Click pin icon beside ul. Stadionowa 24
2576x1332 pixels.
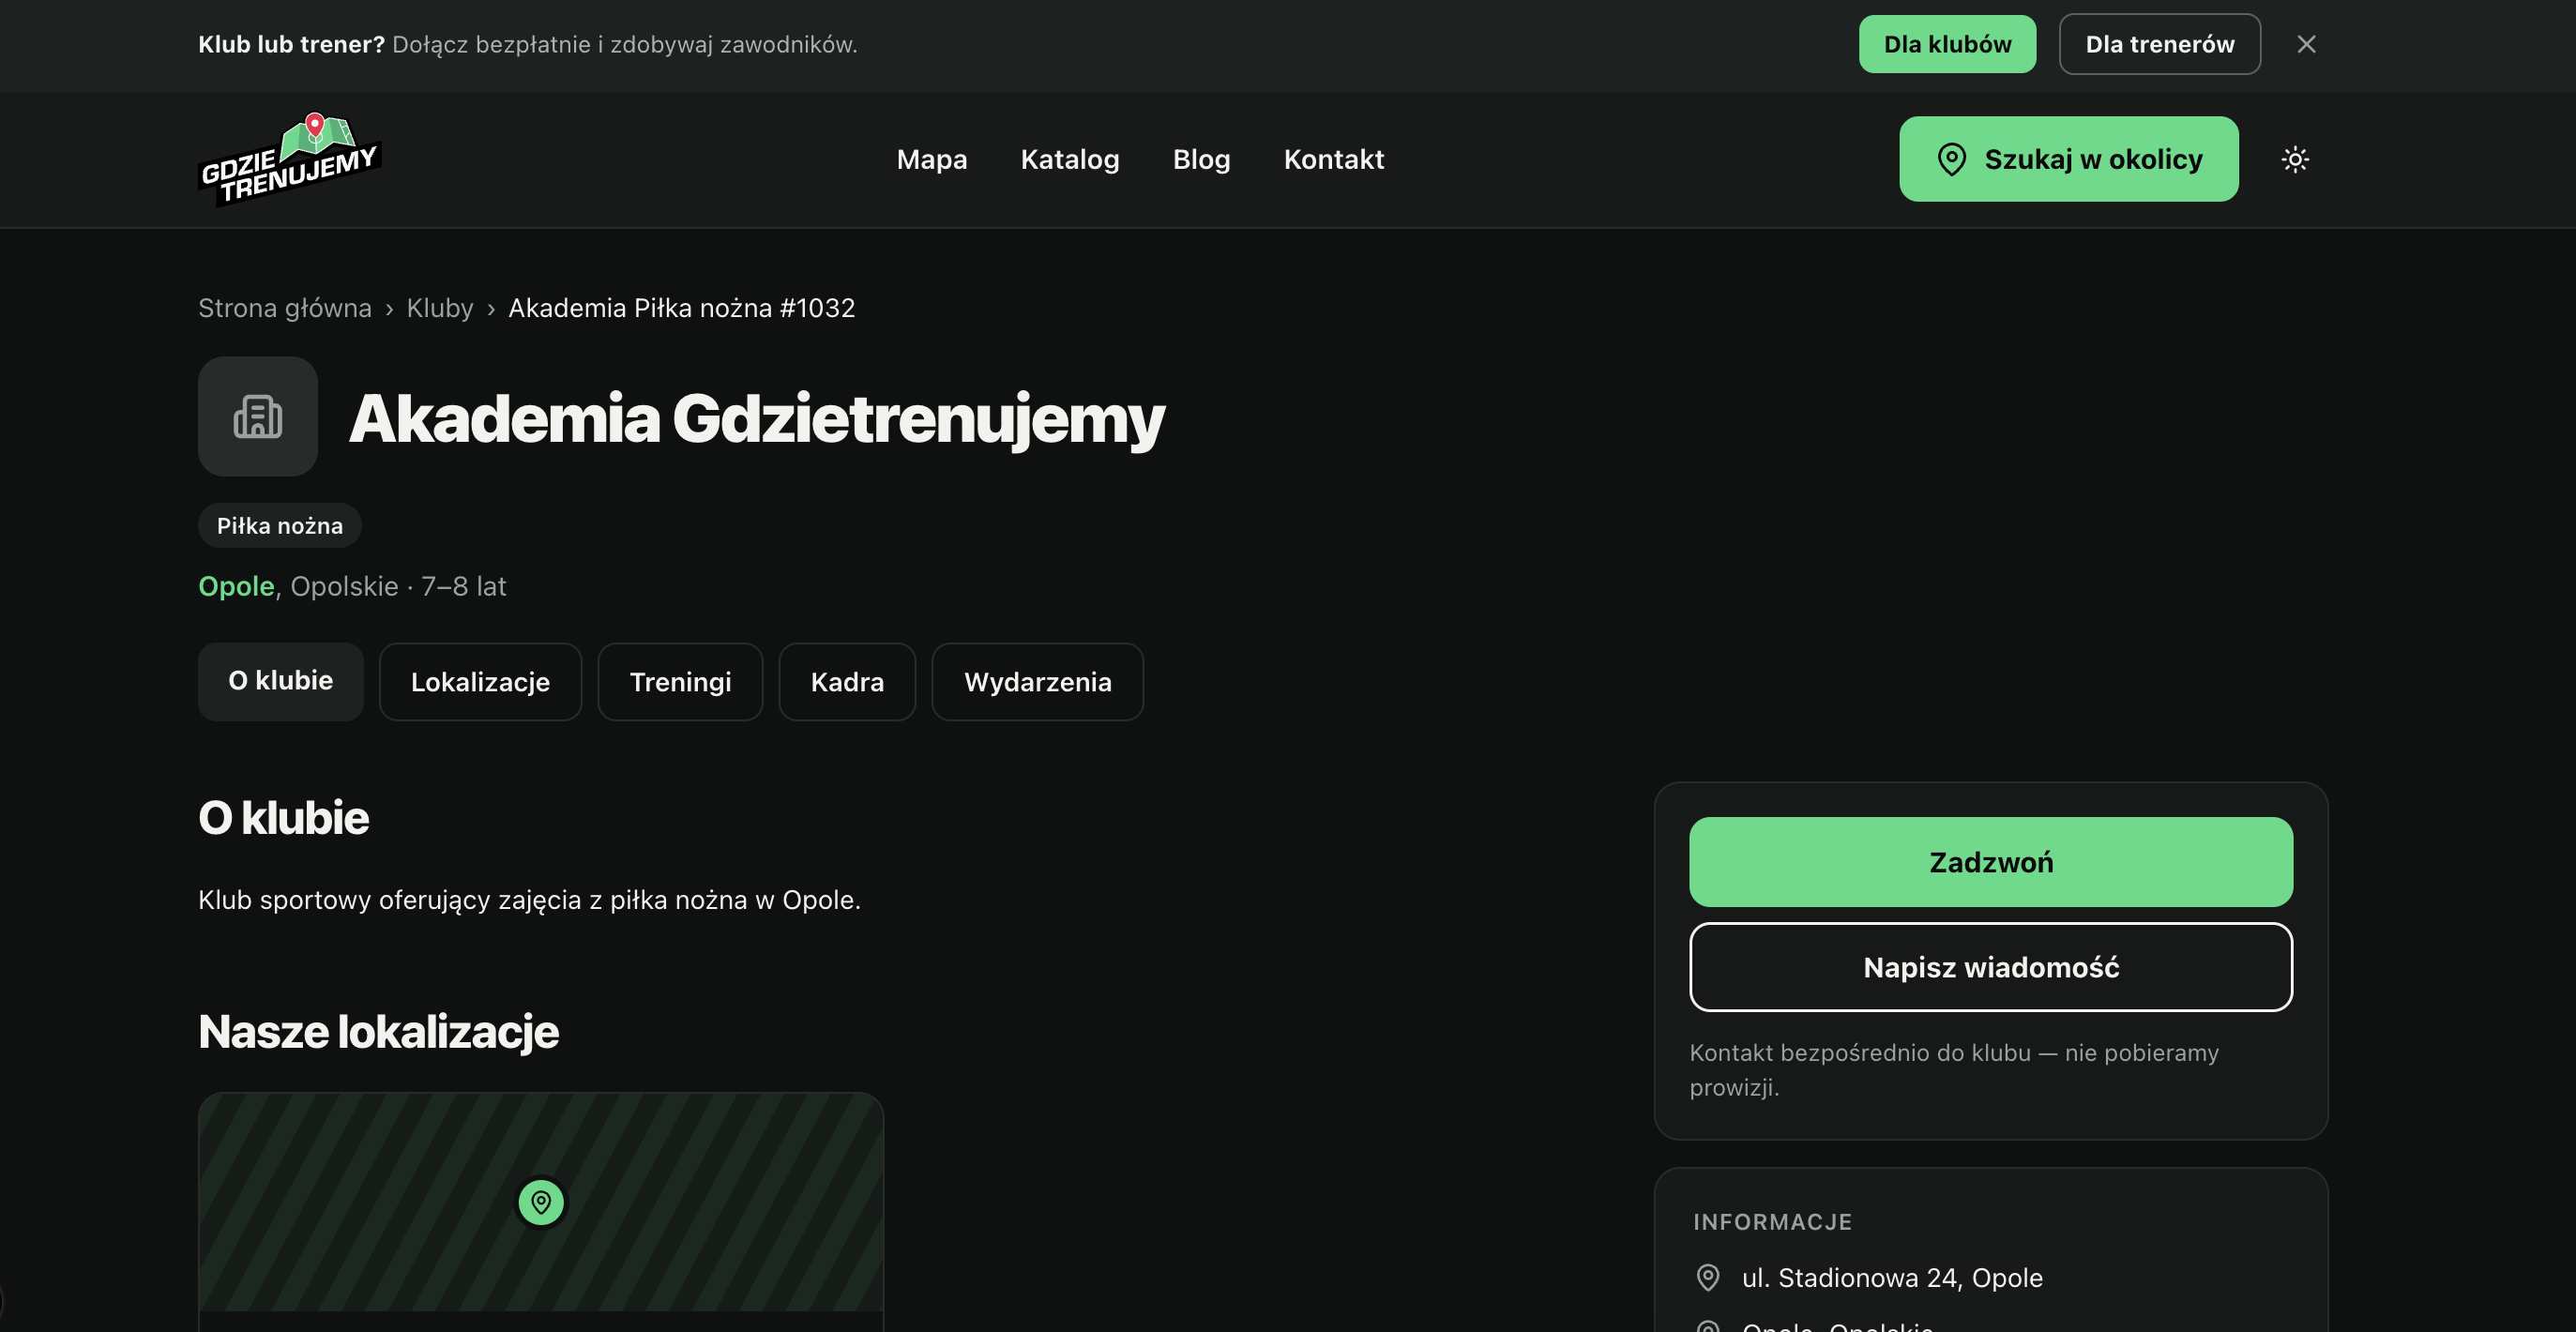(x=1708, y=1277)
